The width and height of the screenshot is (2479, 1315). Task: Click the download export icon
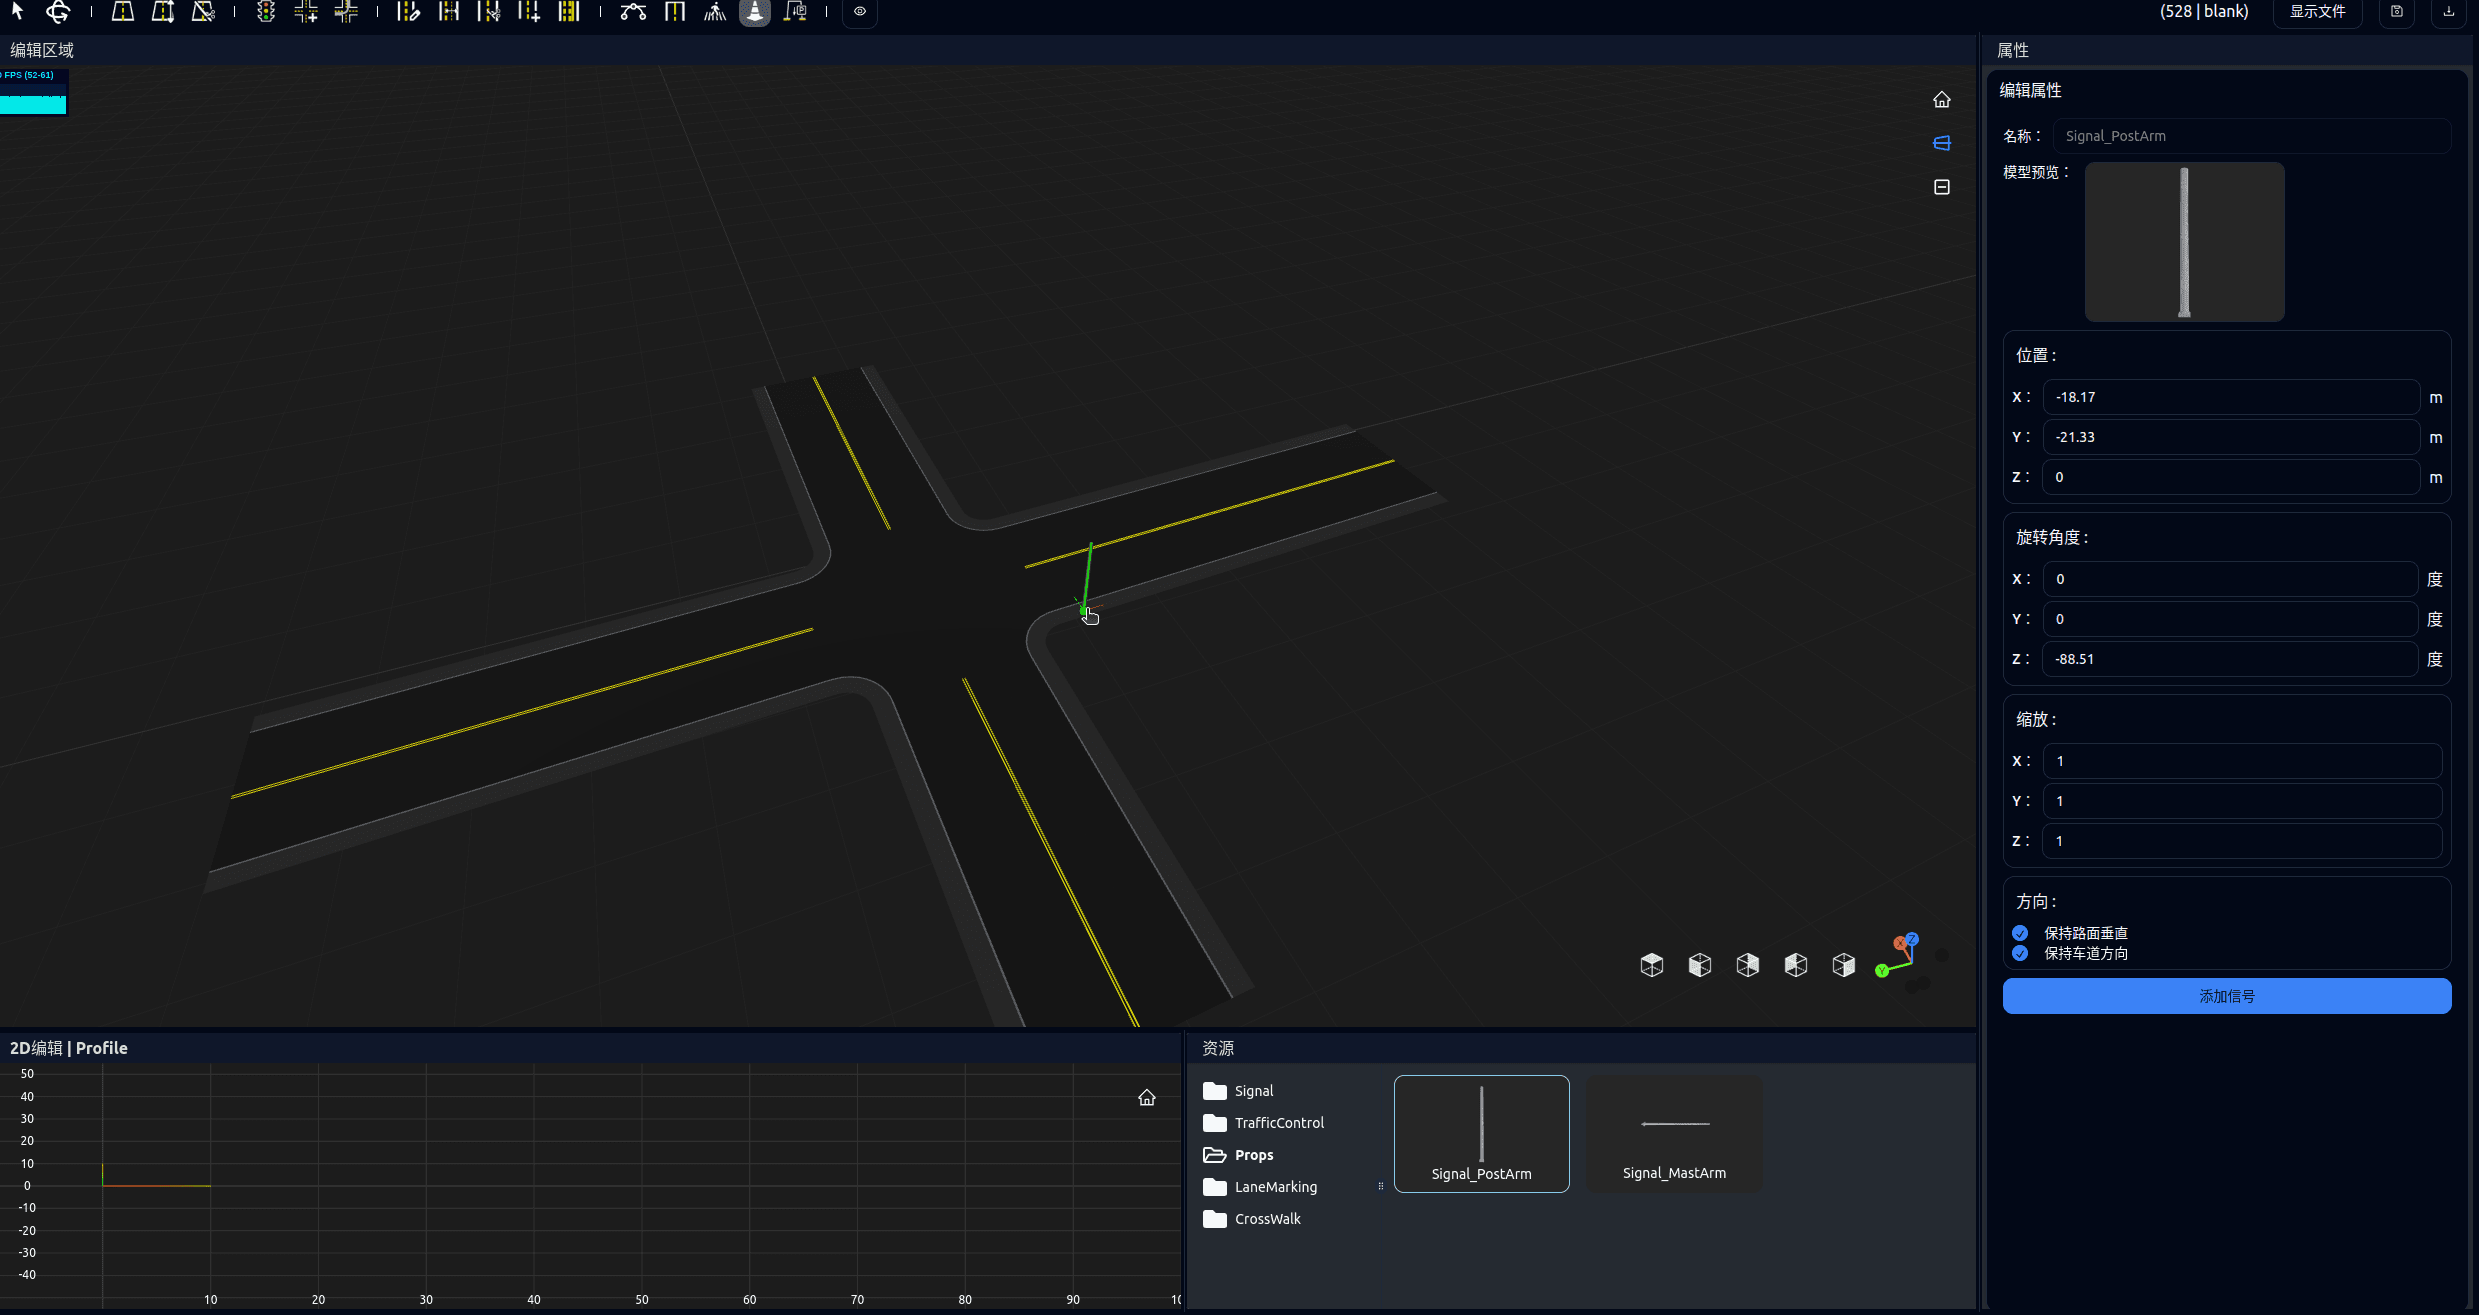point(2449,11)
